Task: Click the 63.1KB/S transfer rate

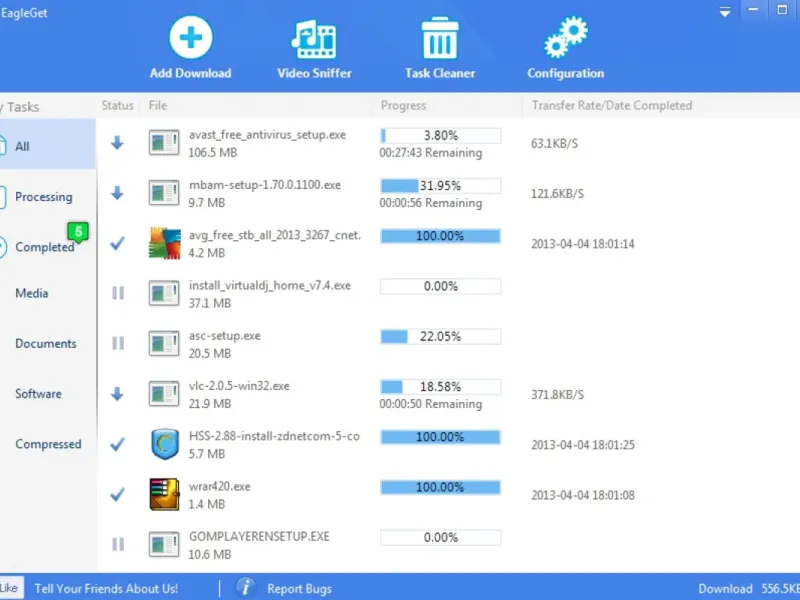Action: coord(554,143)
